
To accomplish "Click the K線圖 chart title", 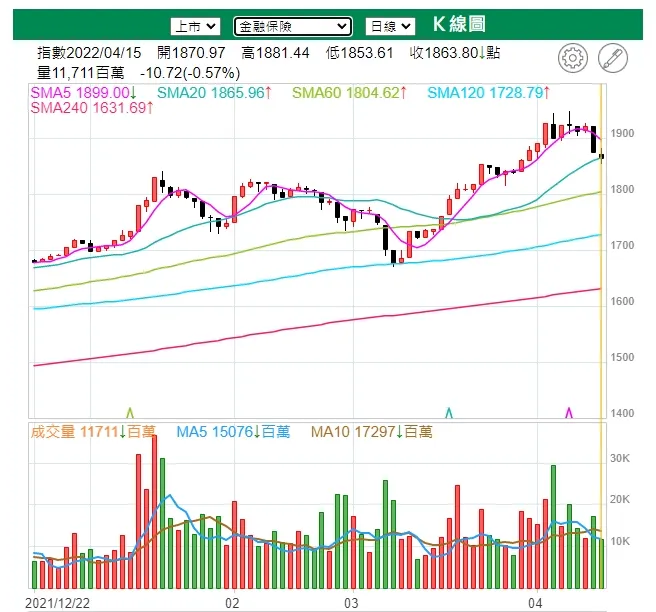I will pos(459,24).
